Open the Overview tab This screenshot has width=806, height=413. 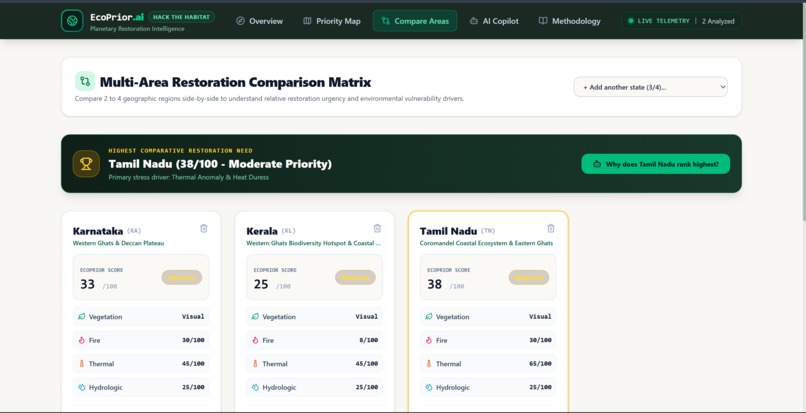click(259, 21)
